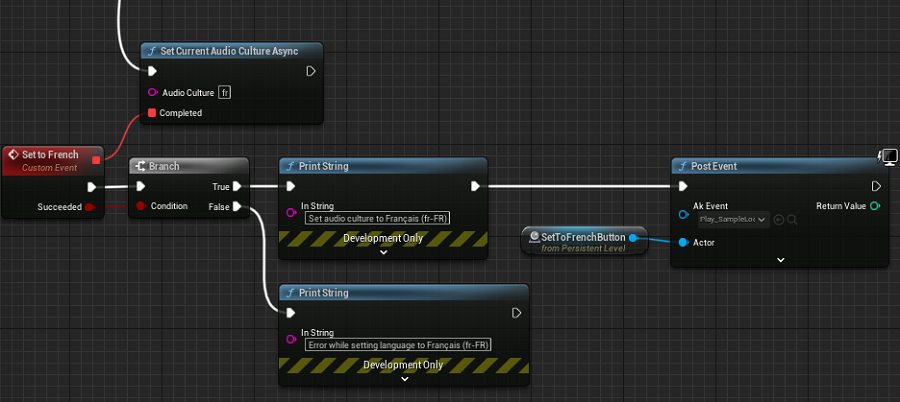900x402 pixels.
Task: Click the Branch node icon
Action: click(140, 166)
